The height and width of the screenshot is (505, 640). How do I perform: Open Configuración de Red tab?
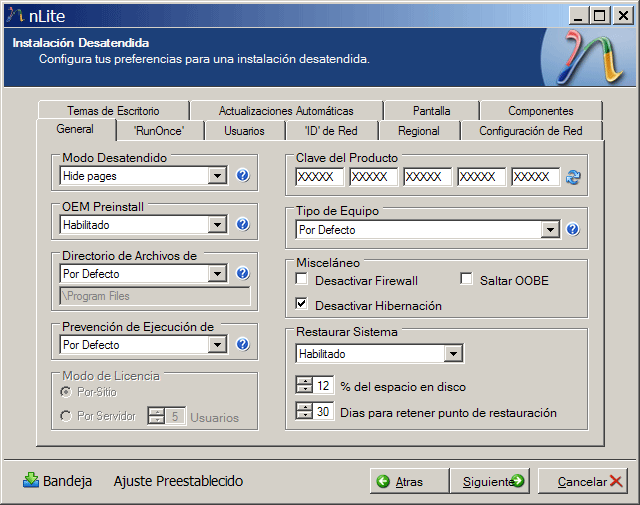tap(531, 131)
